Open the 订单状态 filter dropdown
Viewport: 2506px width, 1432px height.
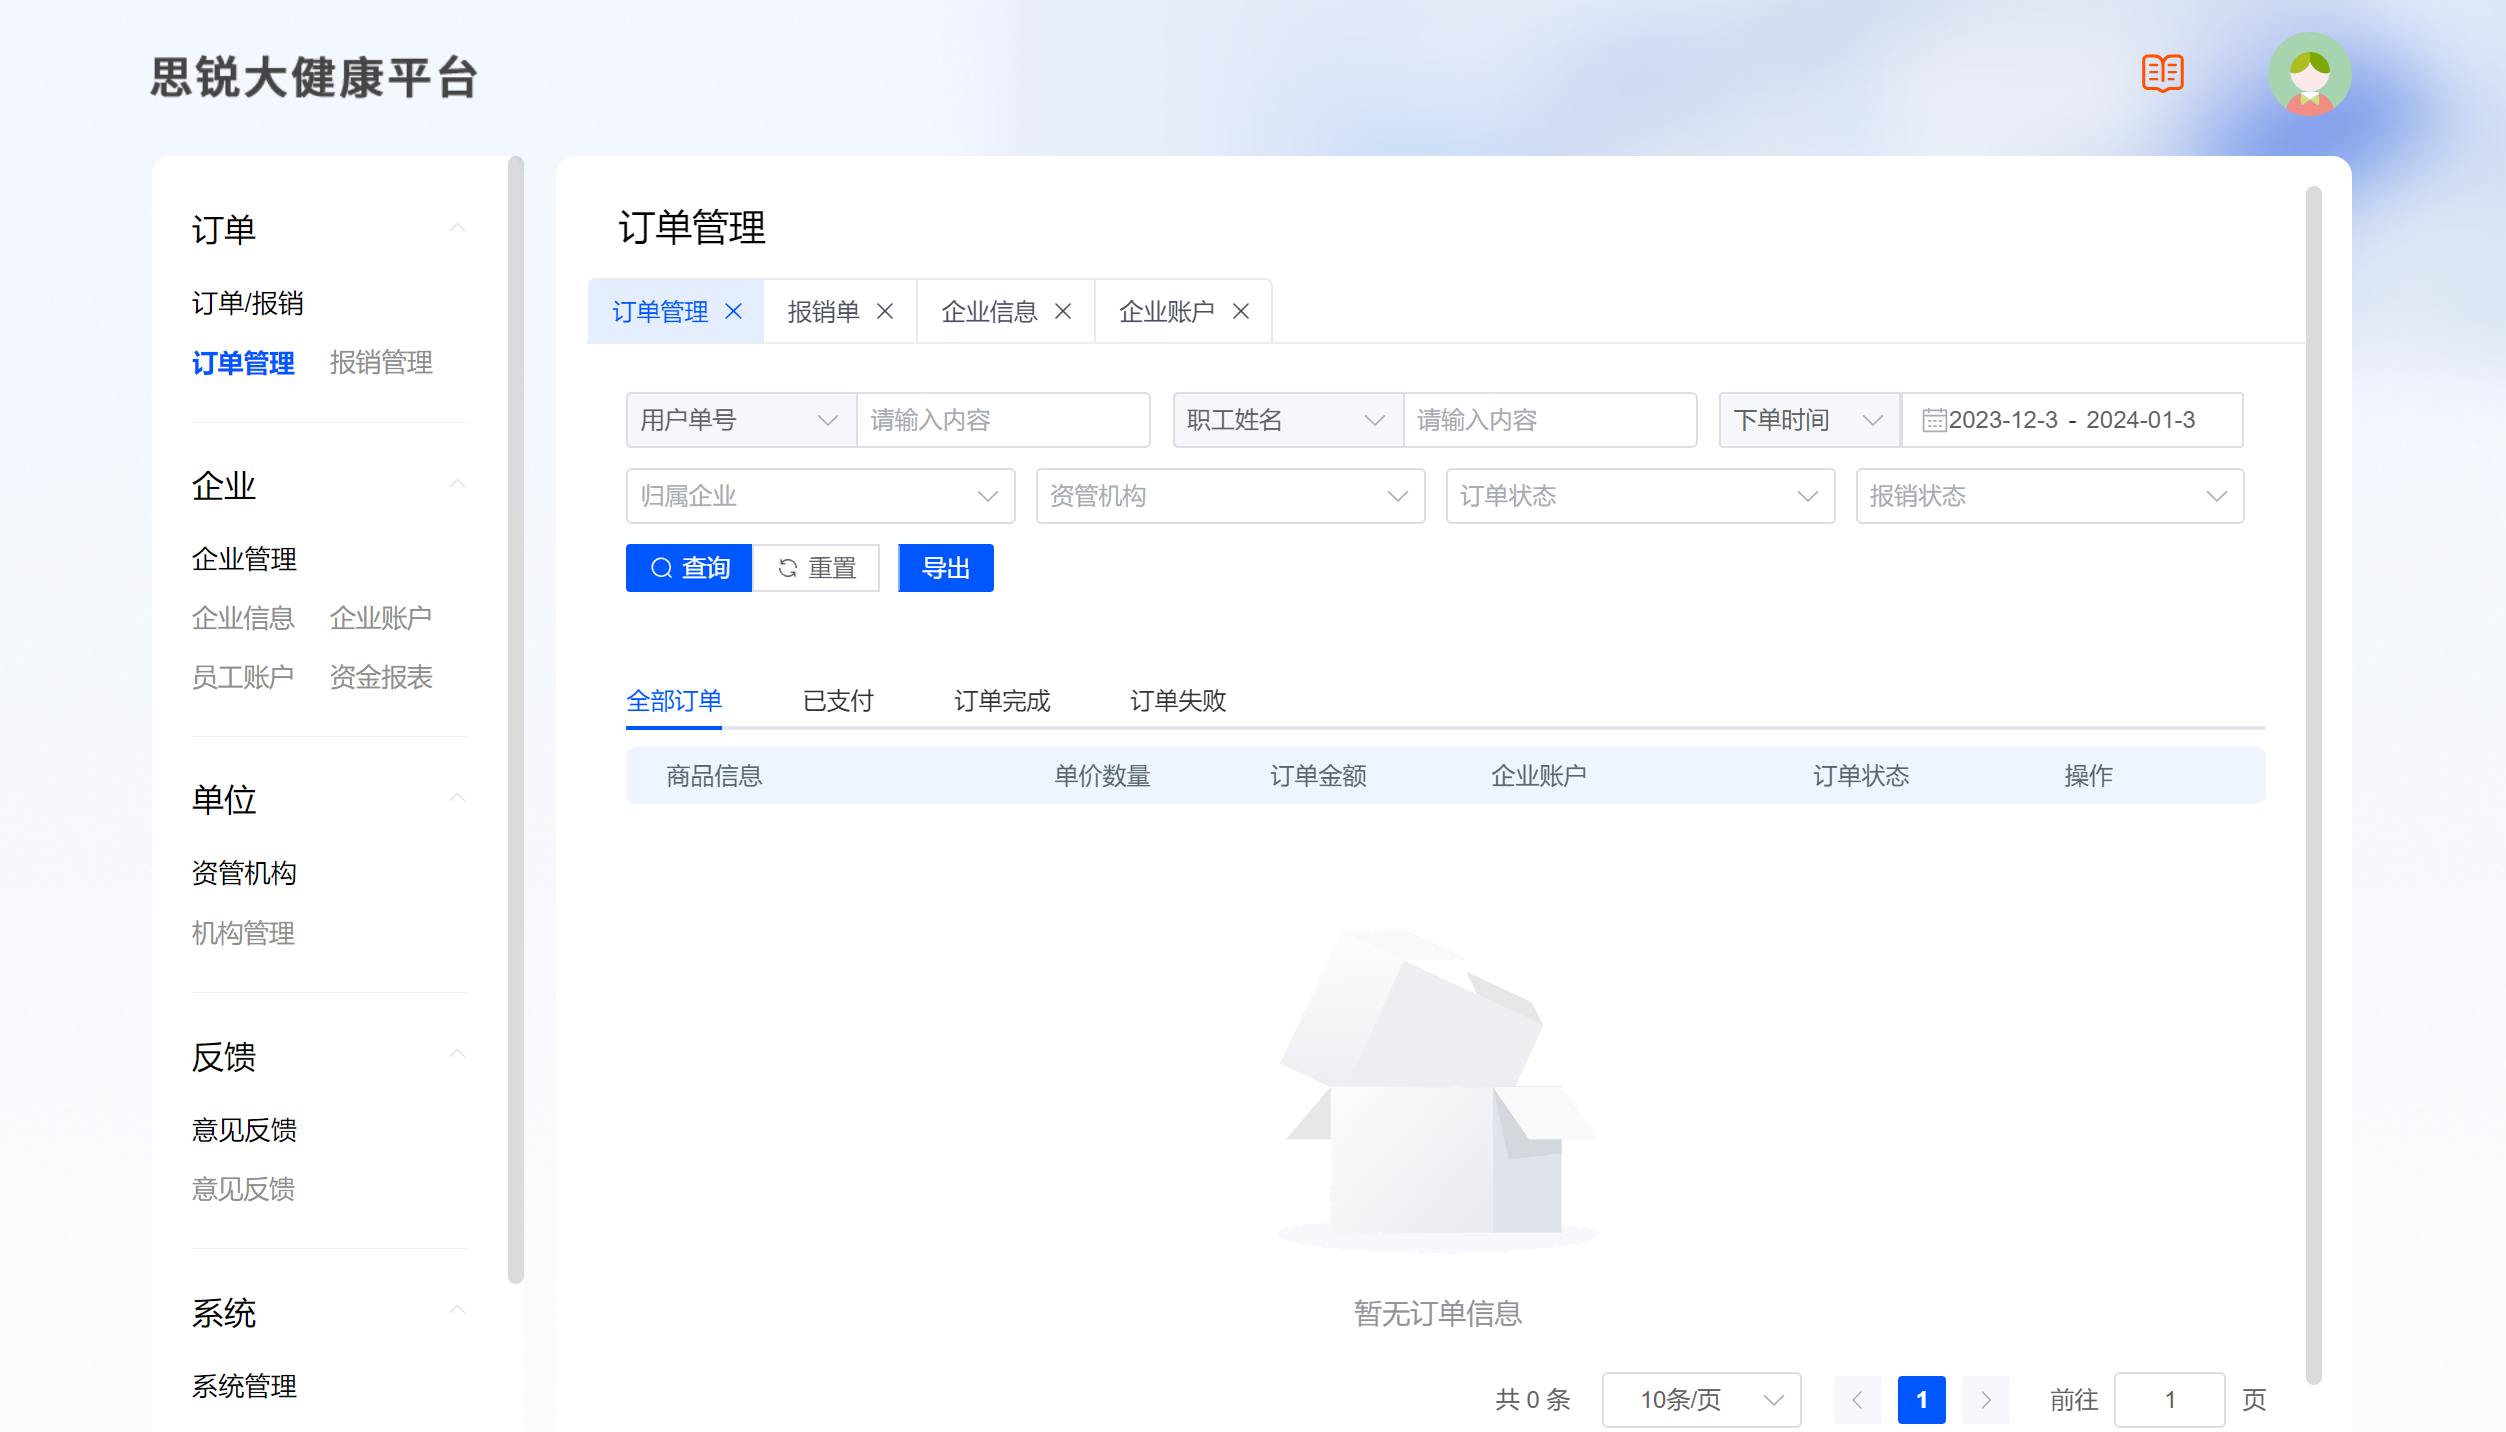point(1640,496)
